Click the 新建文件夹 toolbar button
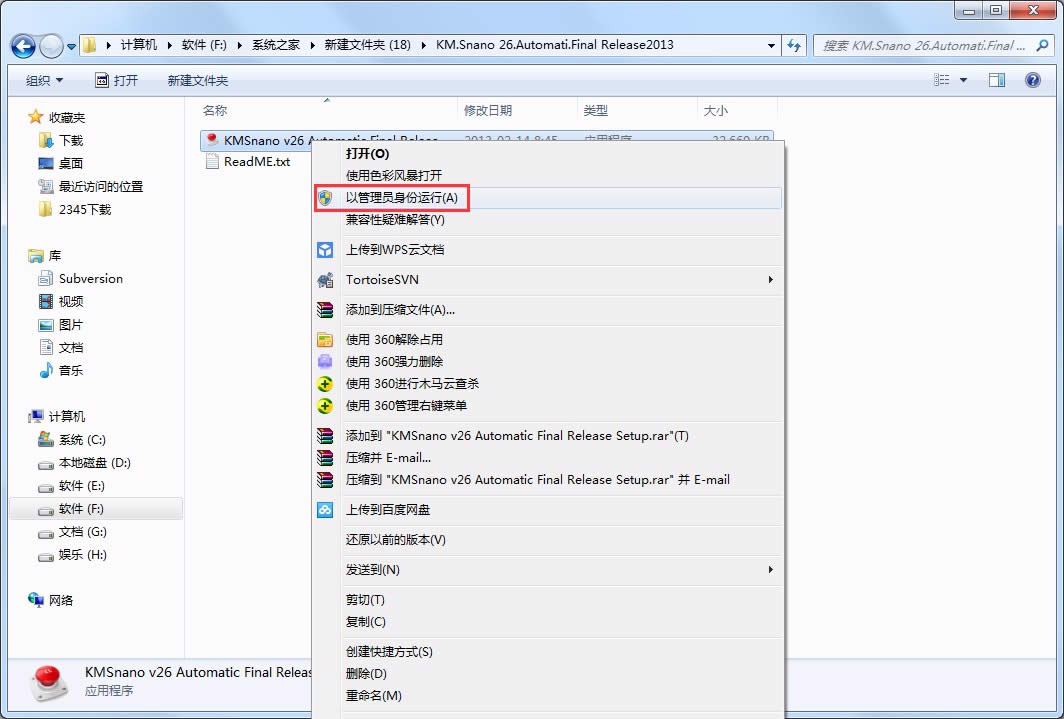This screenshot has height=719, width=1064. (x=198, y=79)
